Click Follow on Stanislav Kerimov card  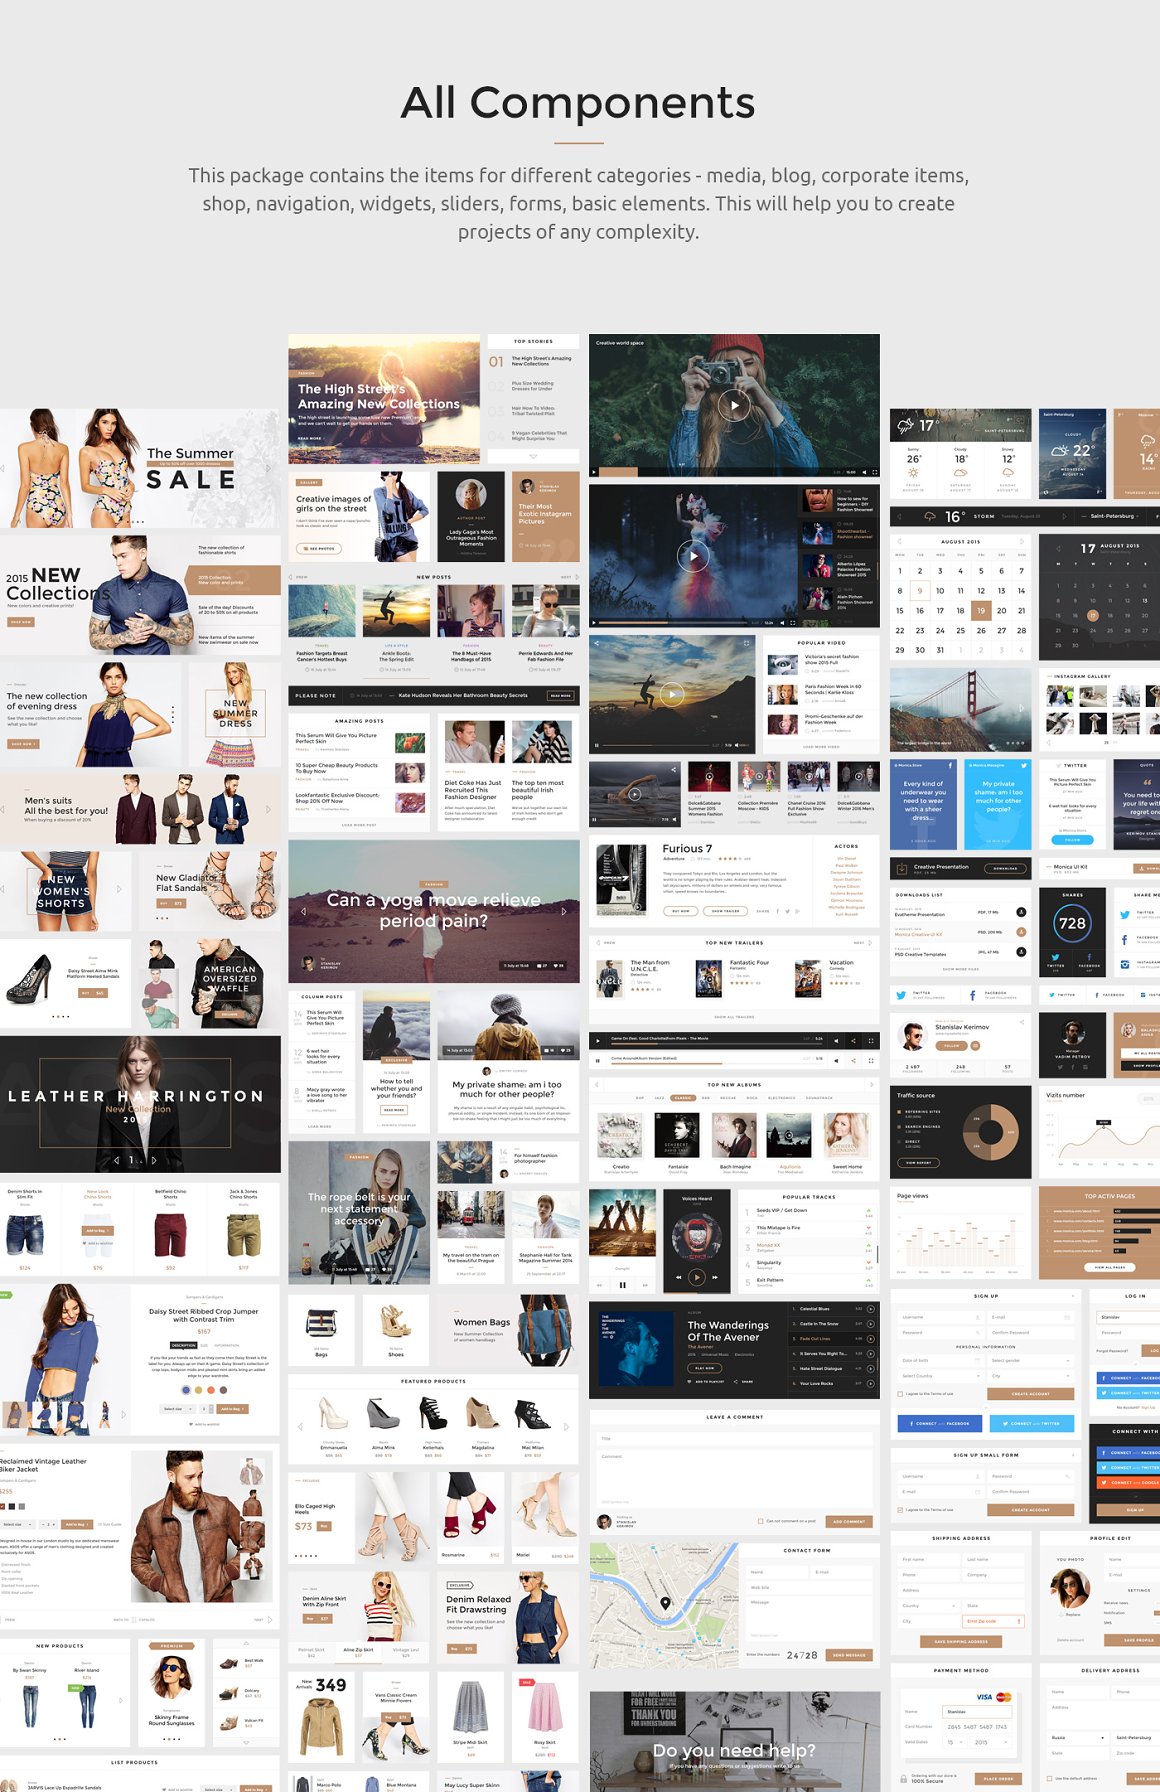coord(951,1045)
